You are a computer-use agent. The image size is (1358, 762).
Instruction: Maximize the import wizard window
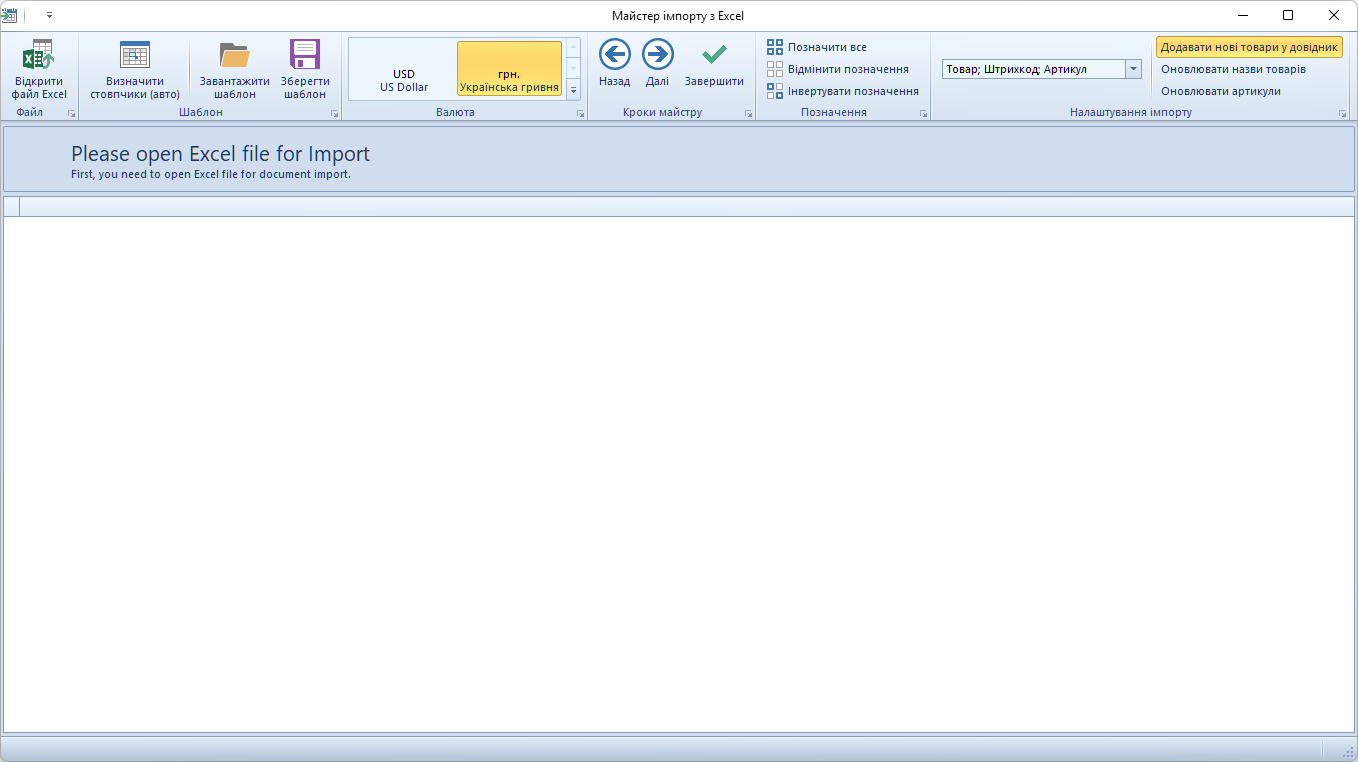(1288, 15)
